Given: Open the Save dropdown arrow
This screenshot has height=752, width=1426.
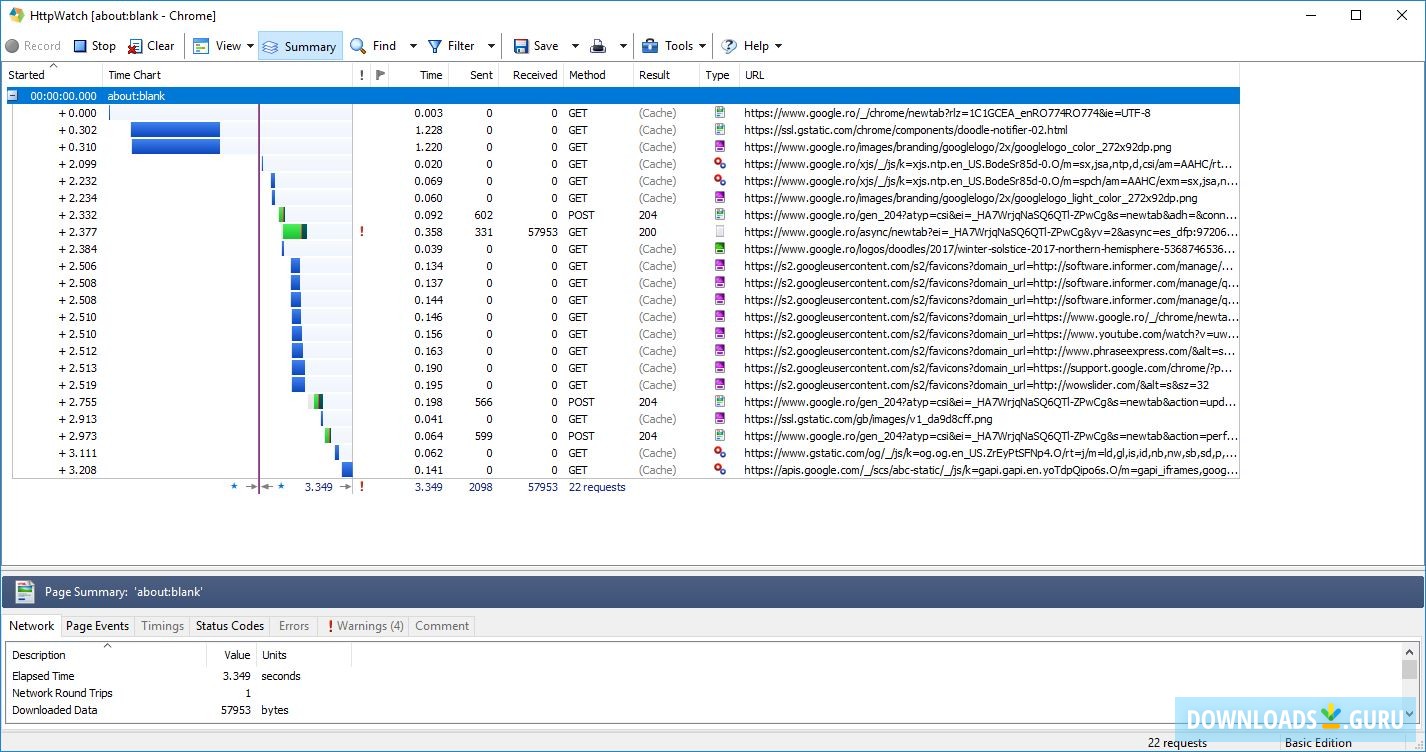Looking at the screenshot, I should (575, 46).
